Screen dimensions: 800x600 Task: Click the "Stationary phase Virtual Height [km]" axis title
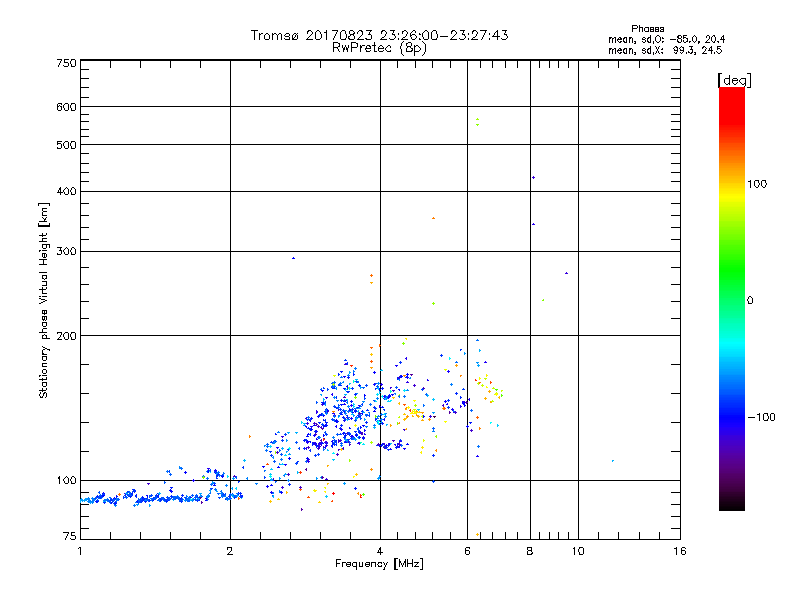[x=44, y=301]
